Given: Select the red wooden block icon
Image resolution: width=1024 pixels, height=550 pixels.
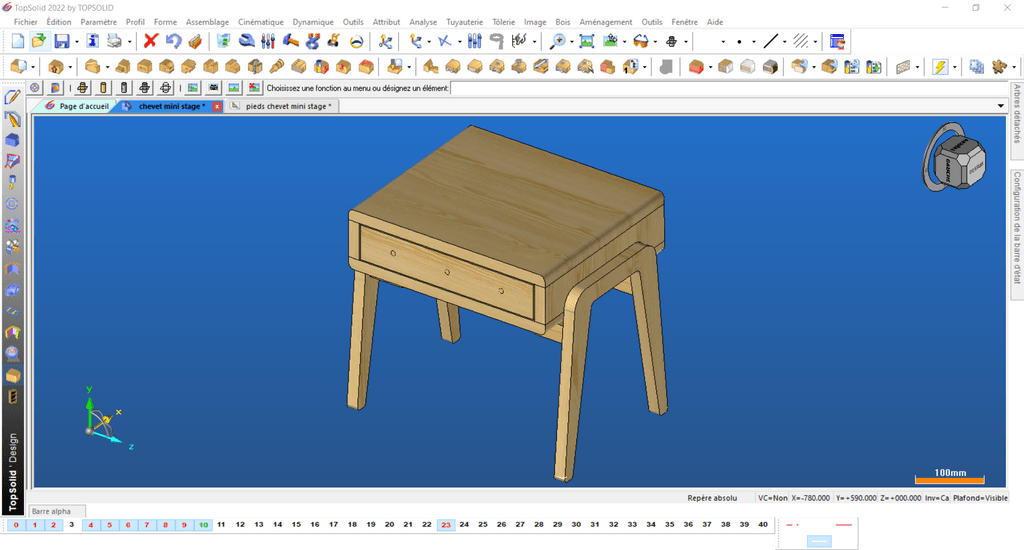Looking at the screenshot, I should click(x=696, y=67).
